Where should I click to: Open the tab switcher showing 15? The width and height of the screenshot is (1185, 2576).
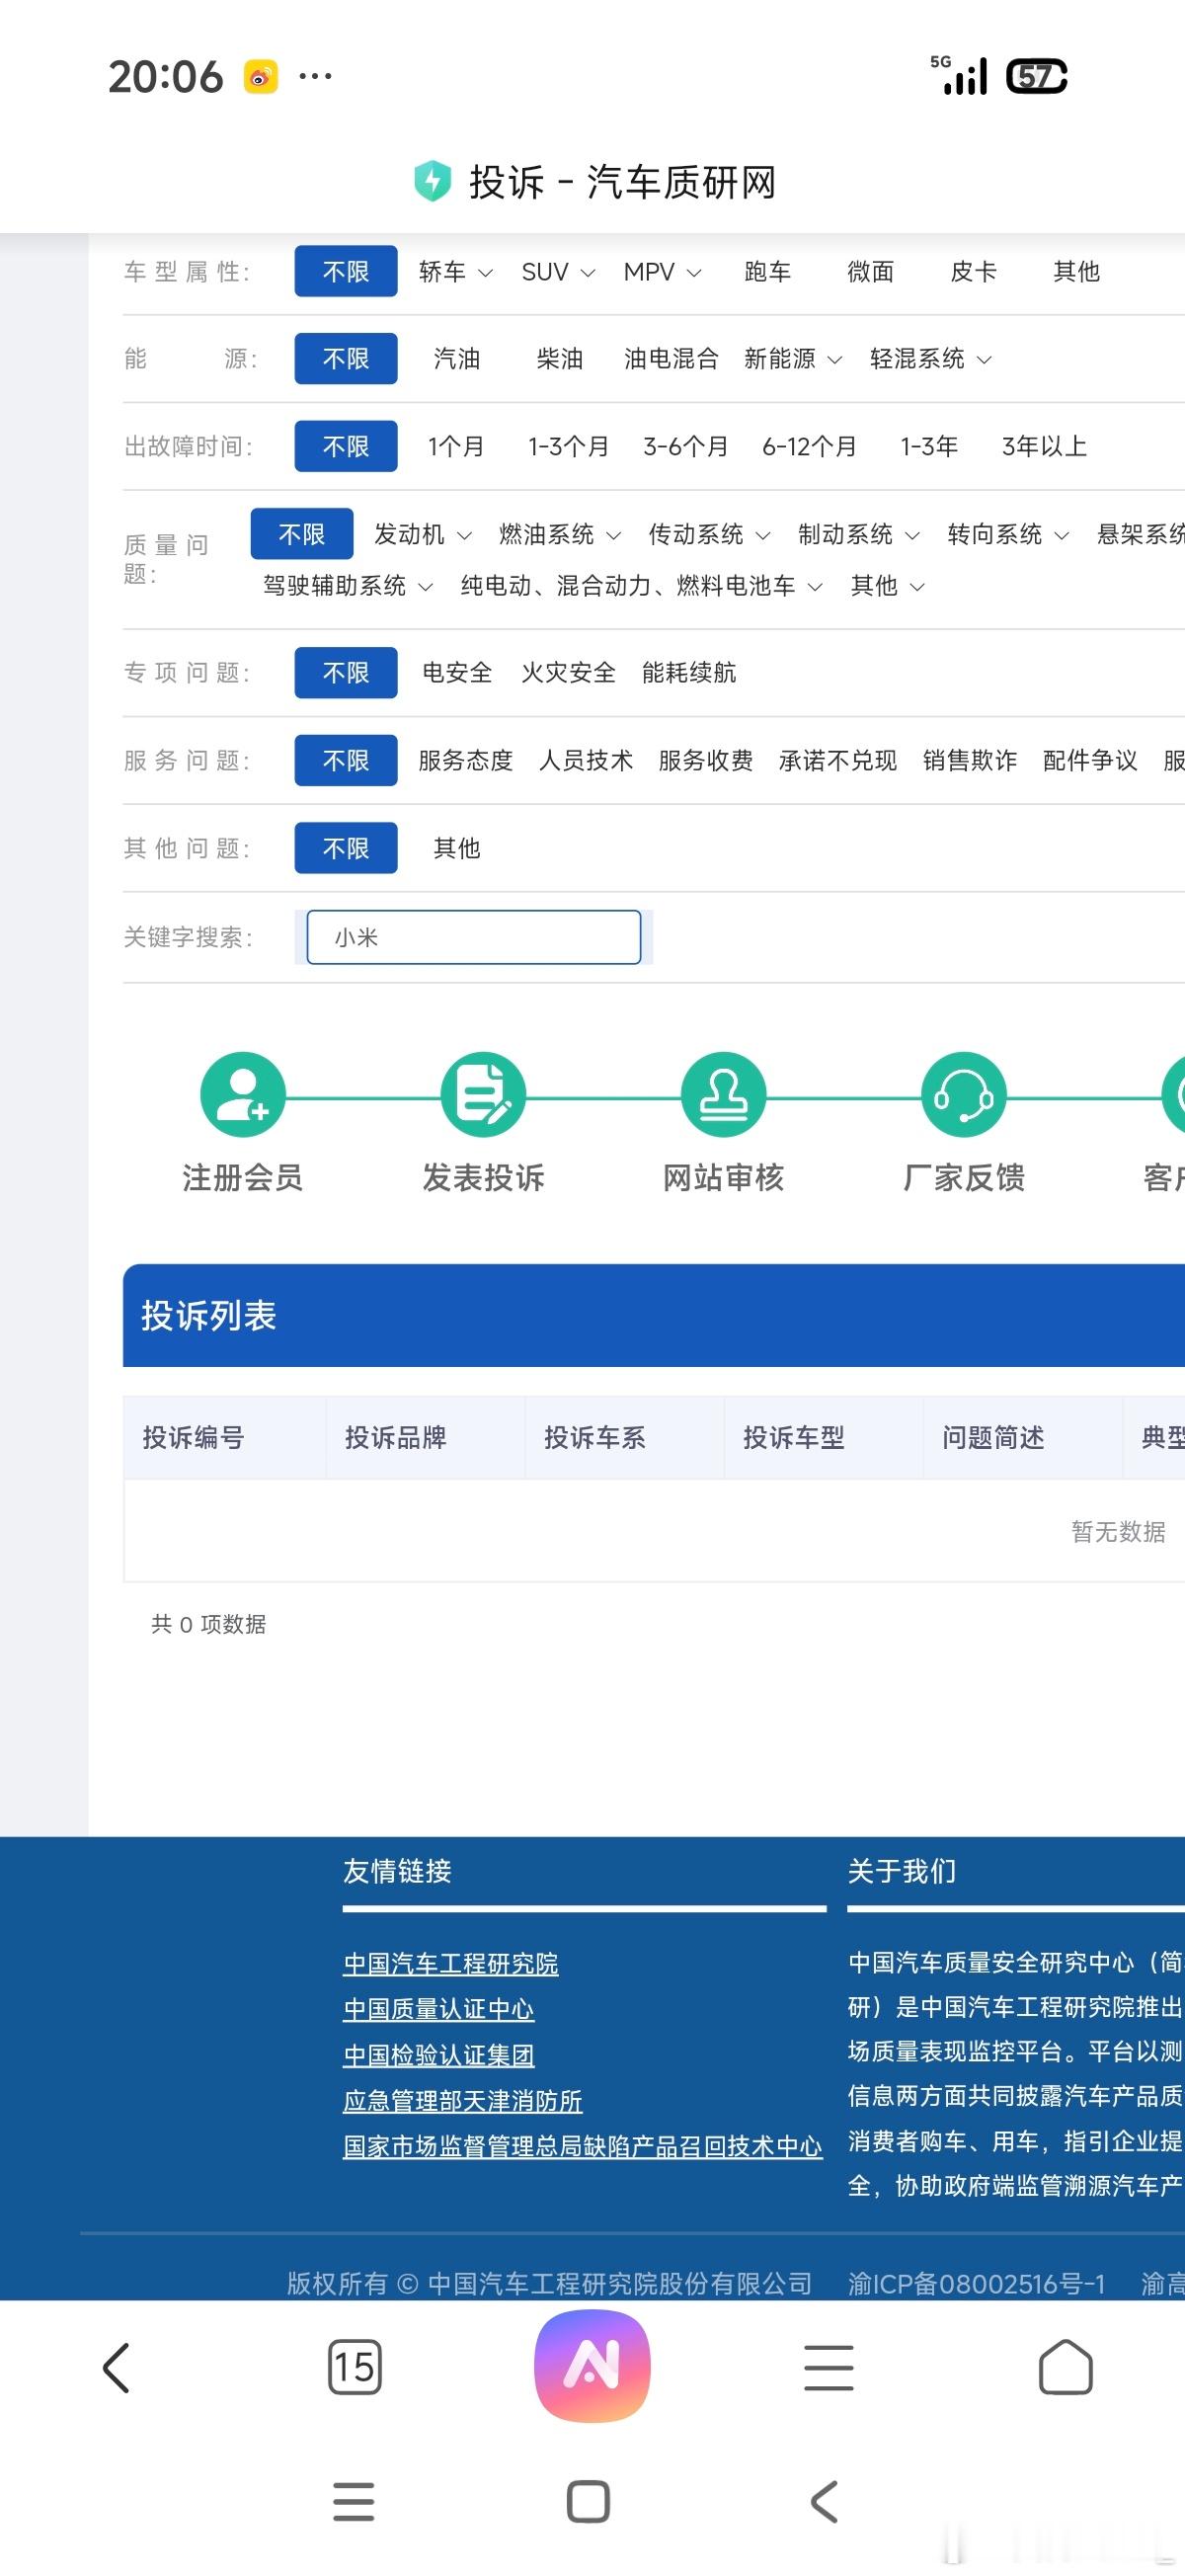click(354, 2367)
